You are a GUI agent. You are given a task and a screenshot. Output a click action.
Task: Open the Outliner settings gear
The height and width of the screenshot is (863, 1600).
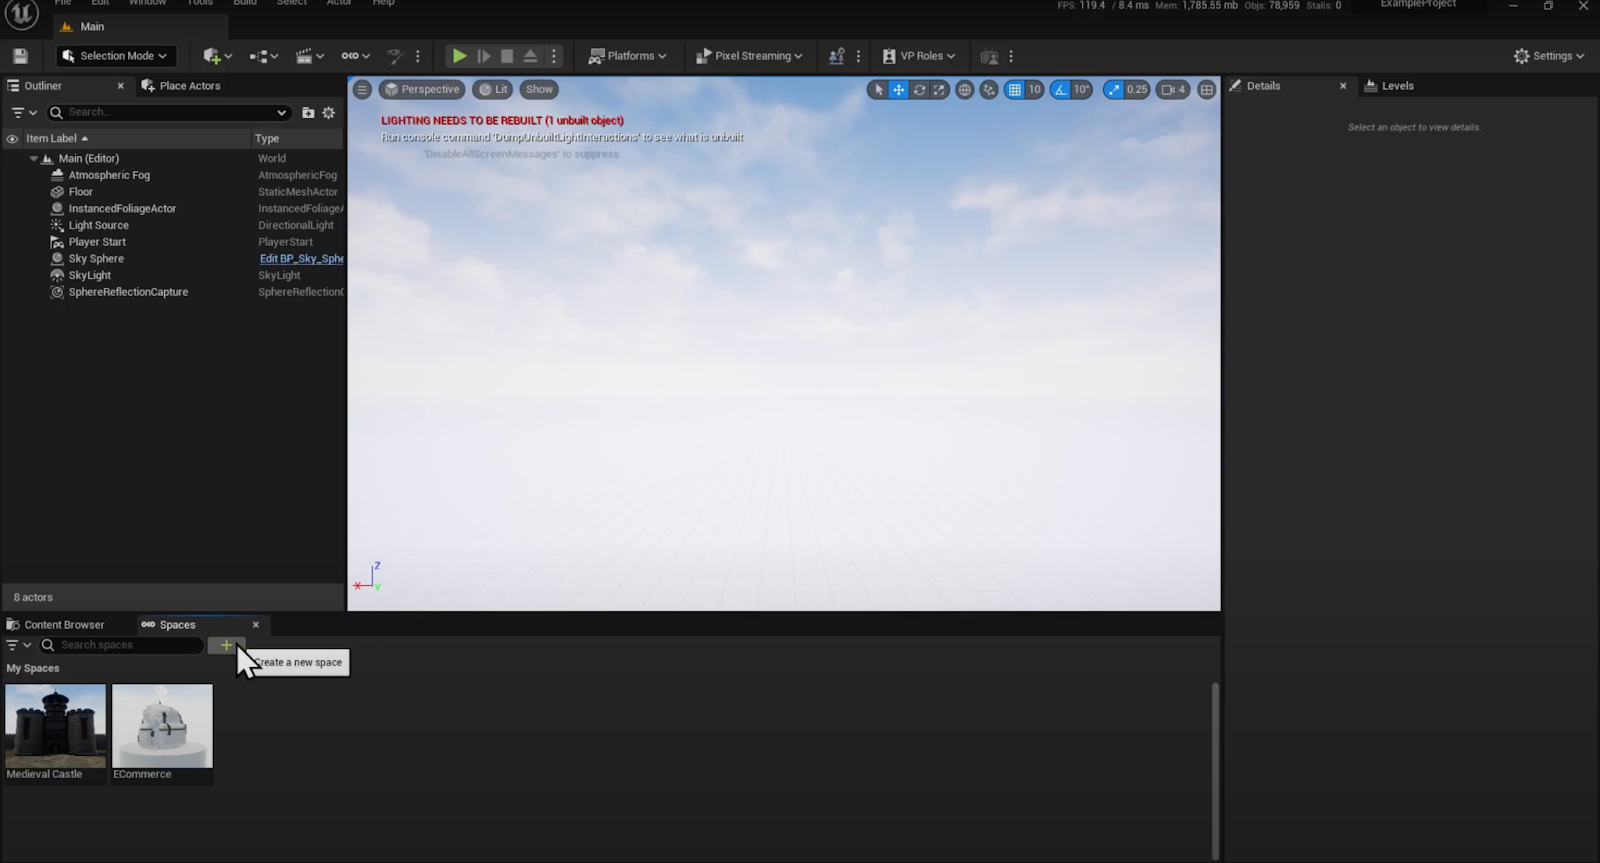[328, 113]
